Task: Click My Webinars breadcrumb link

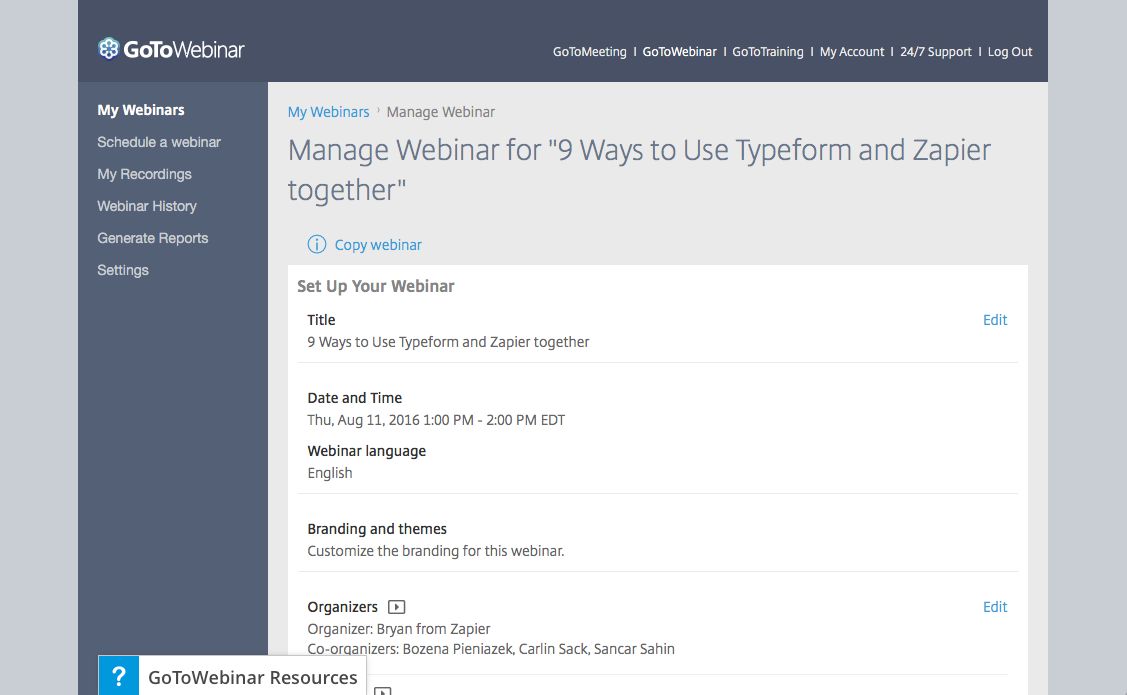Action: click(x=328, y=112)
